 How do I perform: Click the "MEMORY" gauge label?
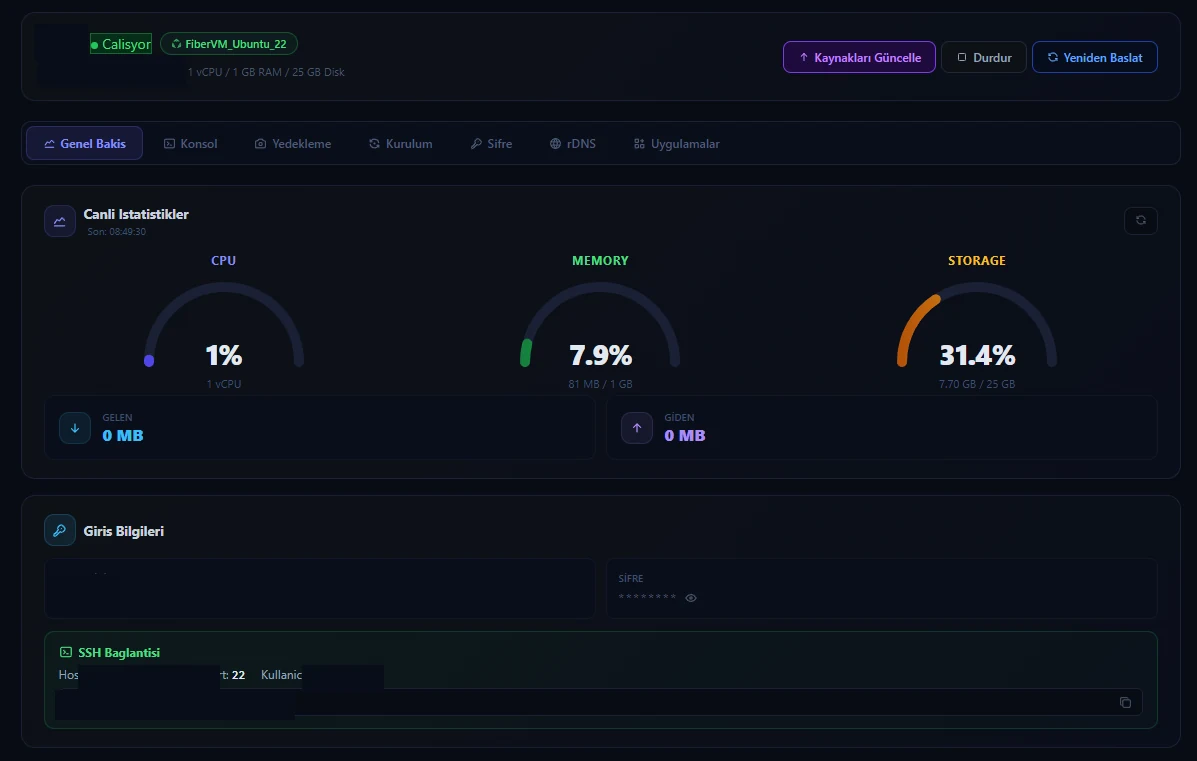pos(600,260)
